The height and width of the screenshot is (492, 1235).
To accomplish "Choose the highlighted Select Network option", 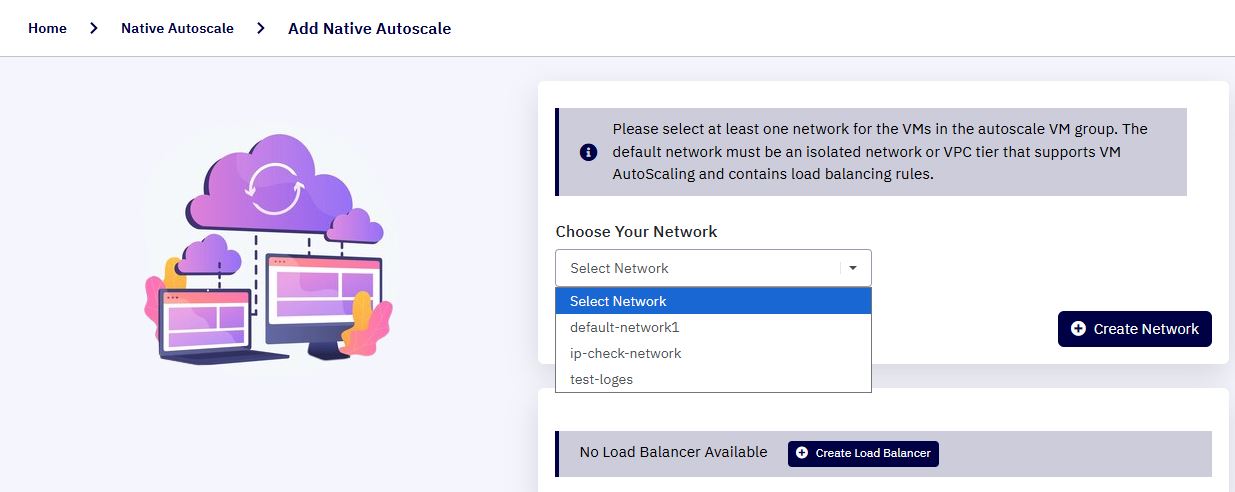I will (713, 301).
